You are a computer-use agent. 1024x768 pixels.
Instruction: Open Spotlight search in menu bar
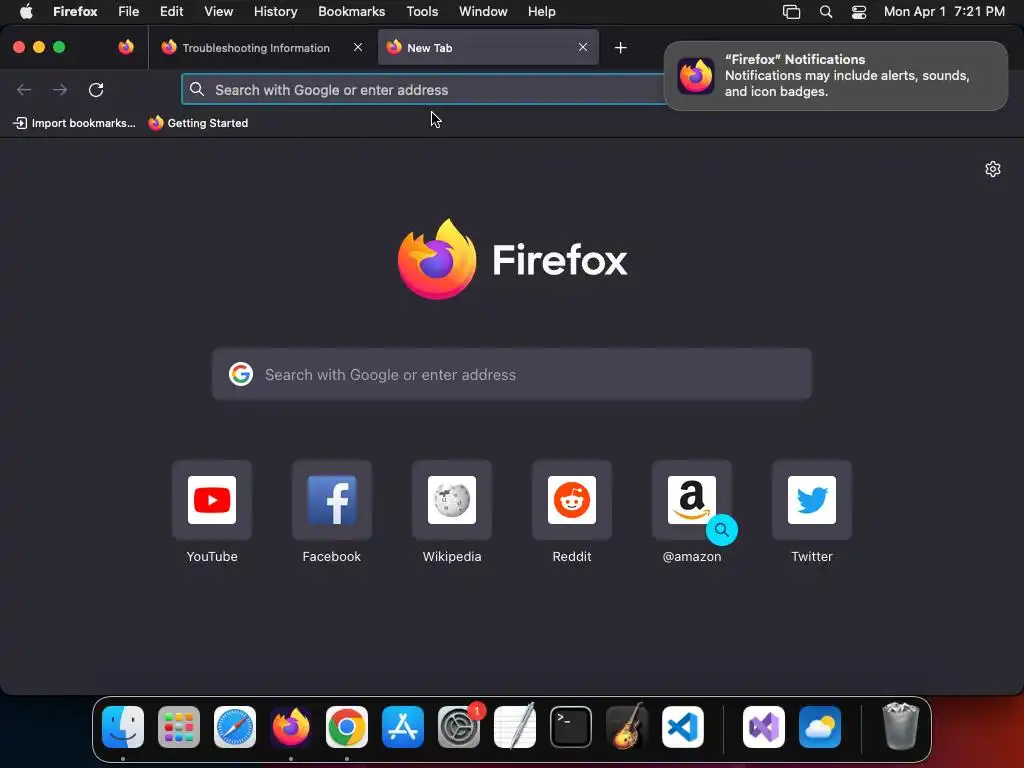point(825,12)
